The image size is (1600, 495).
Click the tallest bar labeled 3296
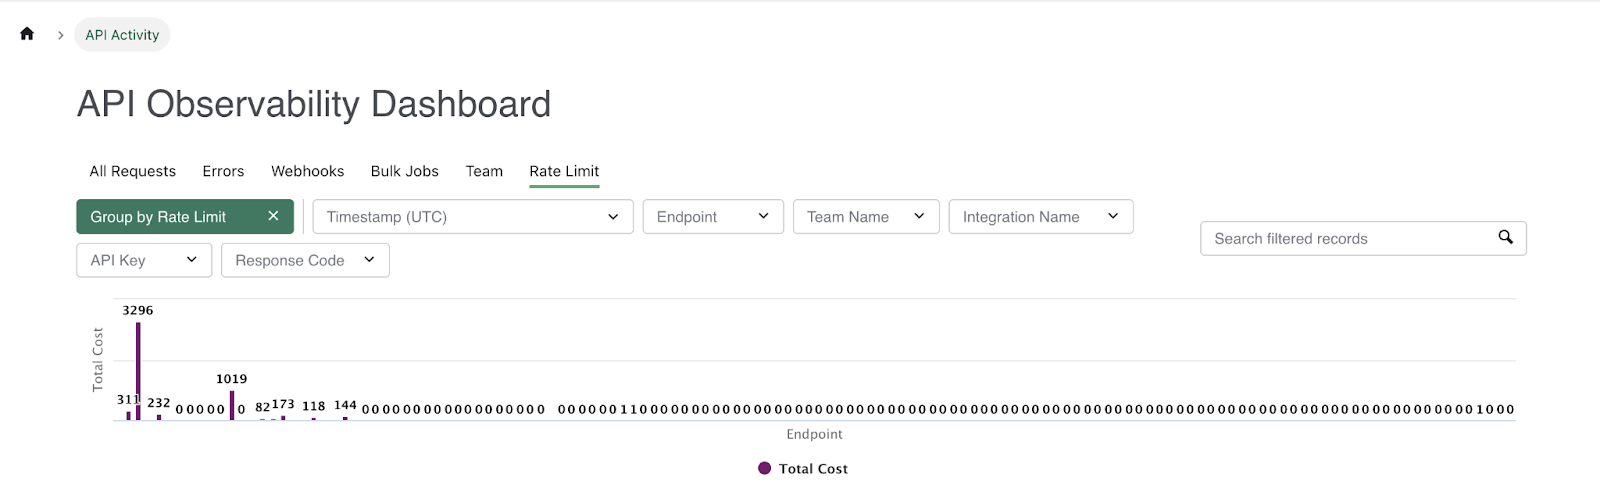[x=138, y=370]
